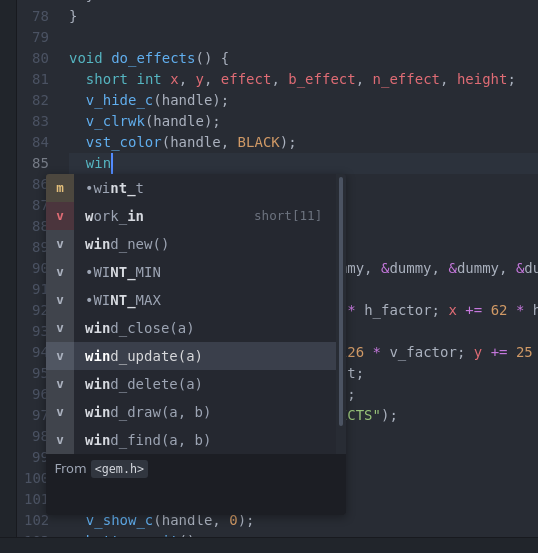
Task: Click line number 82 in the gutter
Action: click(x=40, y=101)
